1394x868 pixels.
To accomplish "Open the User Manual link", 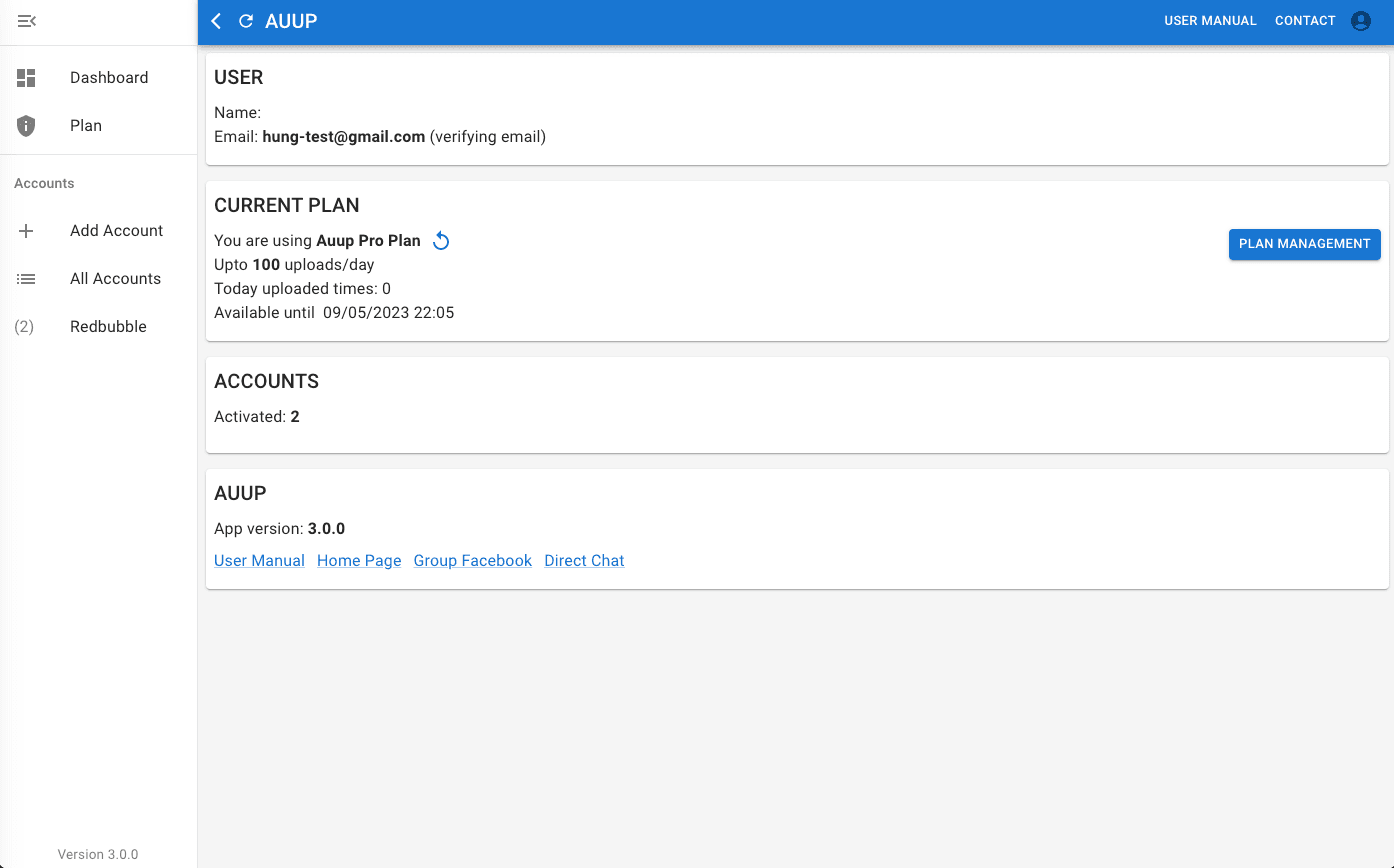I will (x=259, y=561).
